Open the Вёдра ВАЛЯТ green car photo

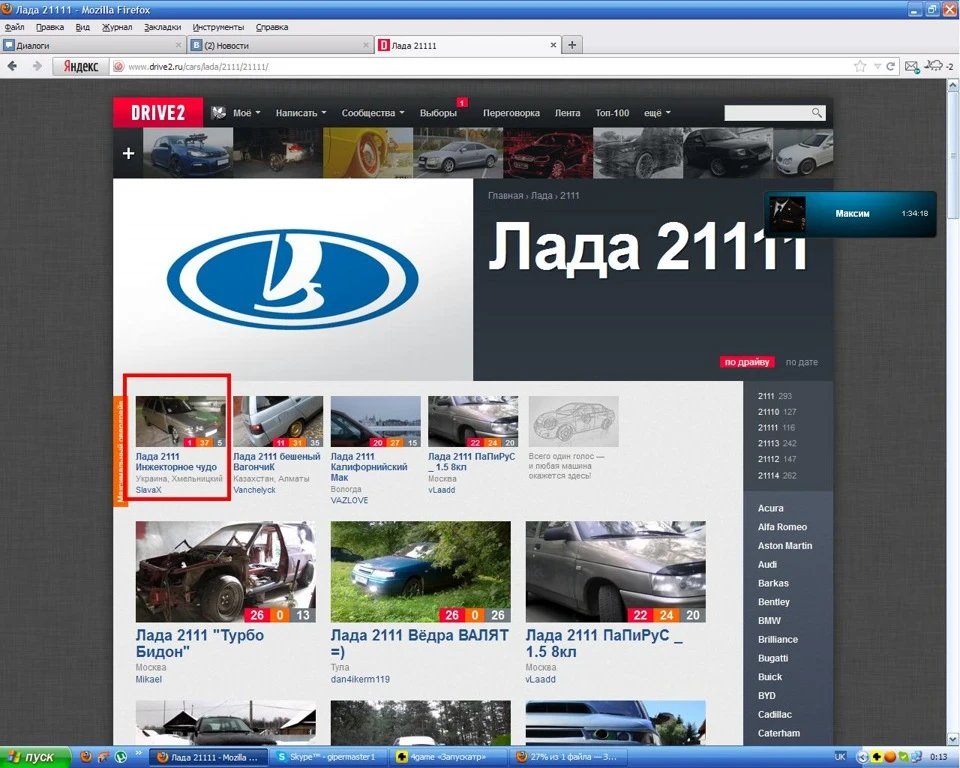click(421, 572)
